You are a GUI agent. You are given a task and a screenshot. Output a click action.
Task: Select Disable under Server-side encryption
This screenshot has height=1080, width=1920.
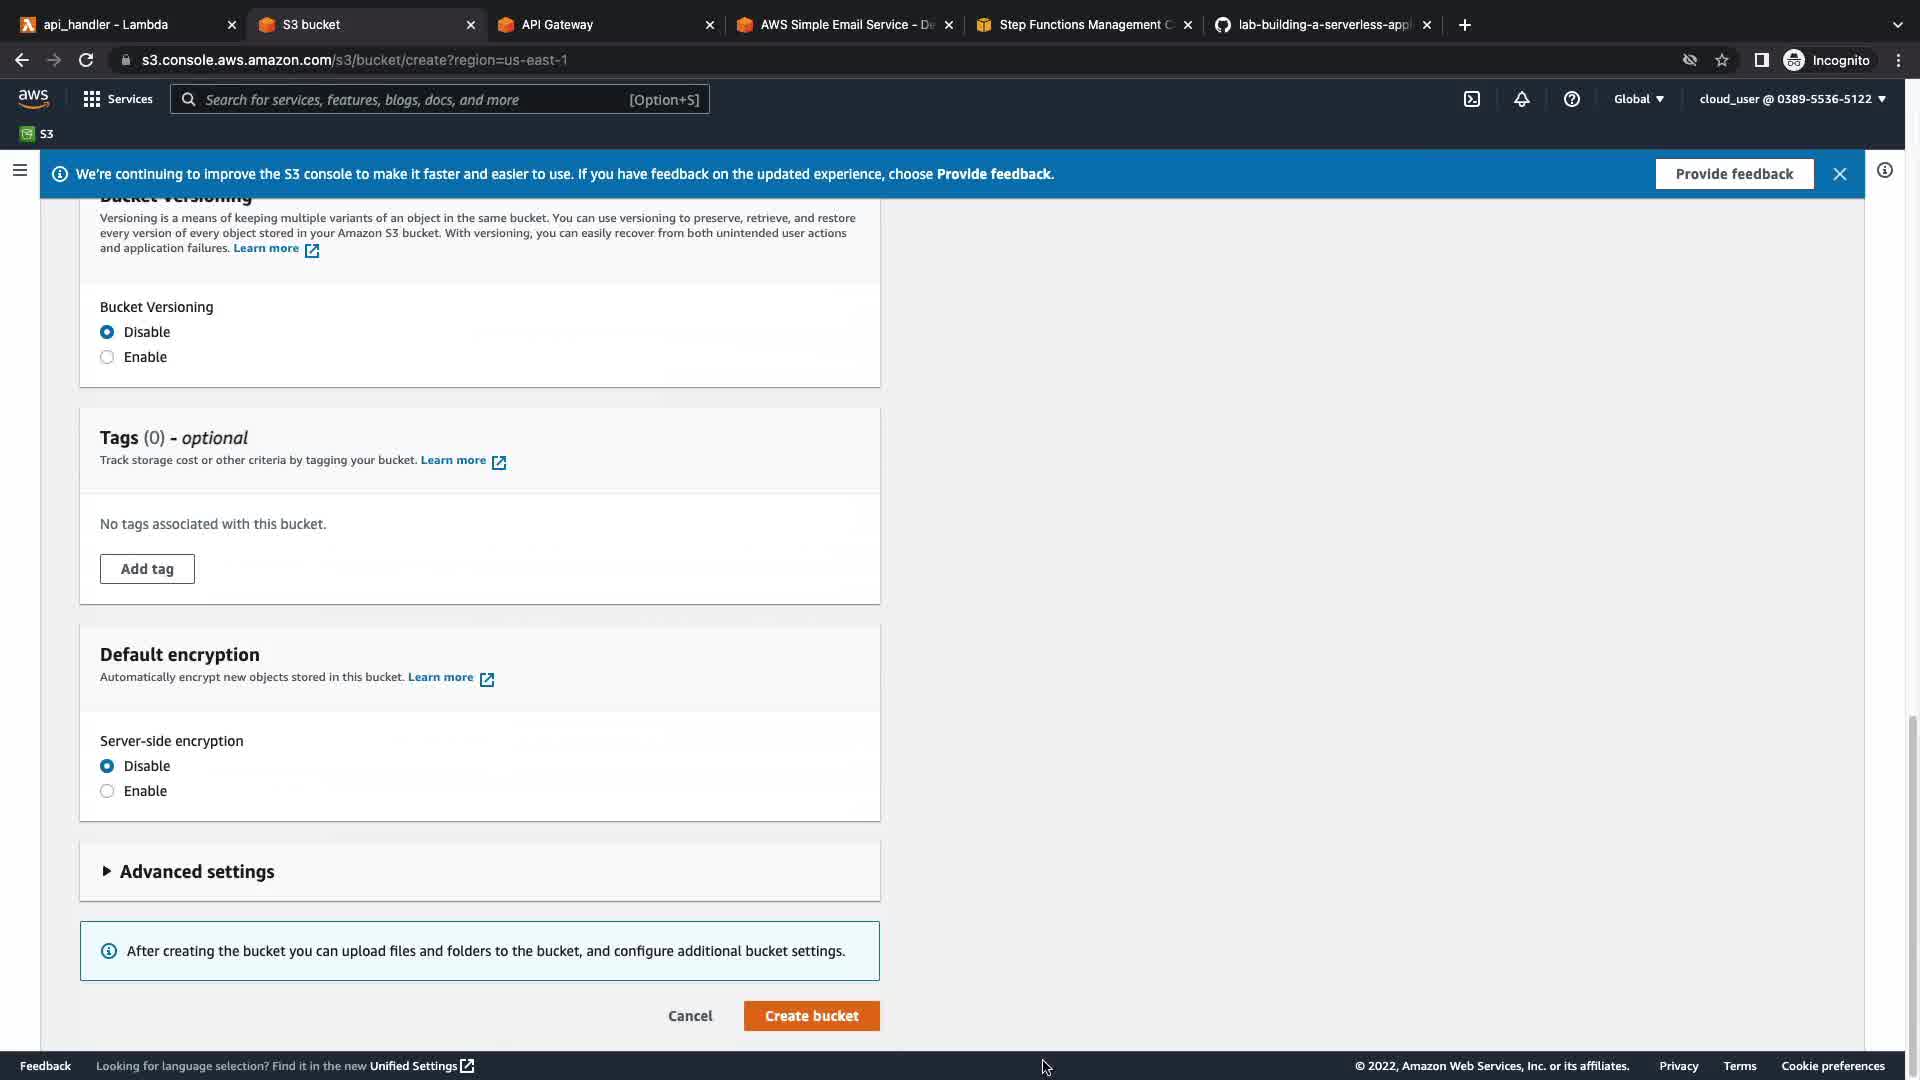click(107, 766)
